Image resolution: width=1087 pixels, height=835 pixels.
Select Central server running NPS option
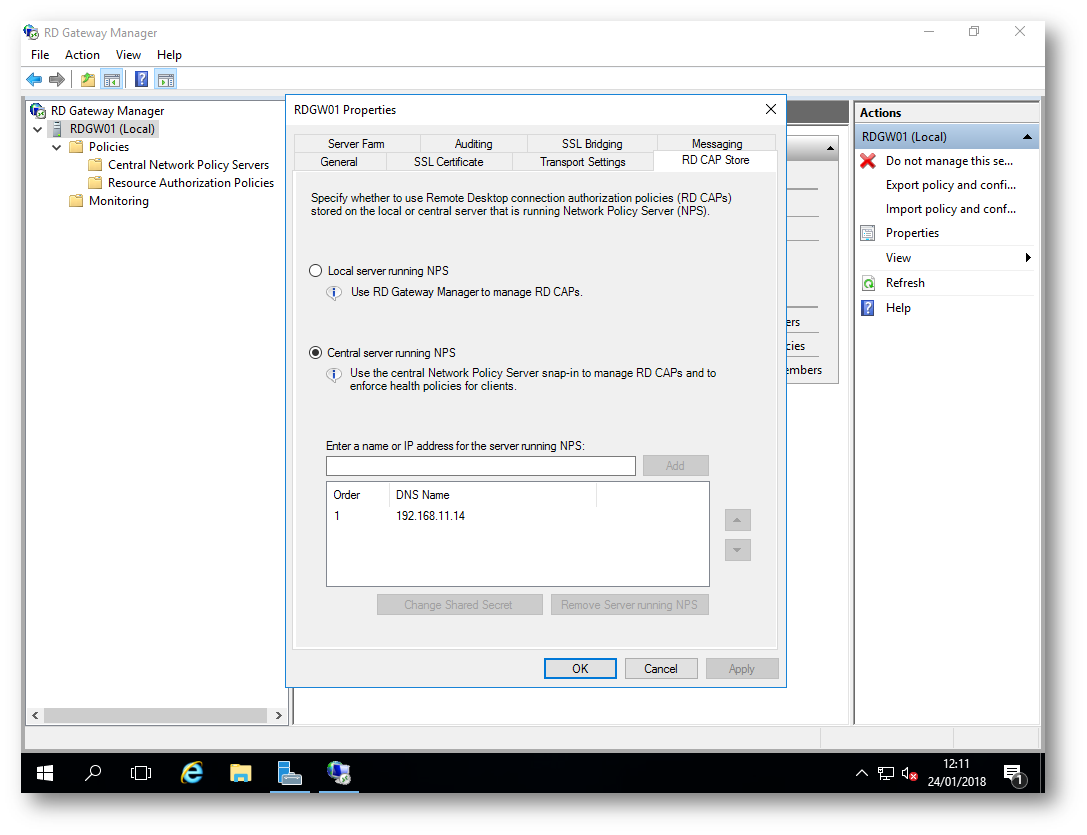pyautogui.click(x=315, y=352)
